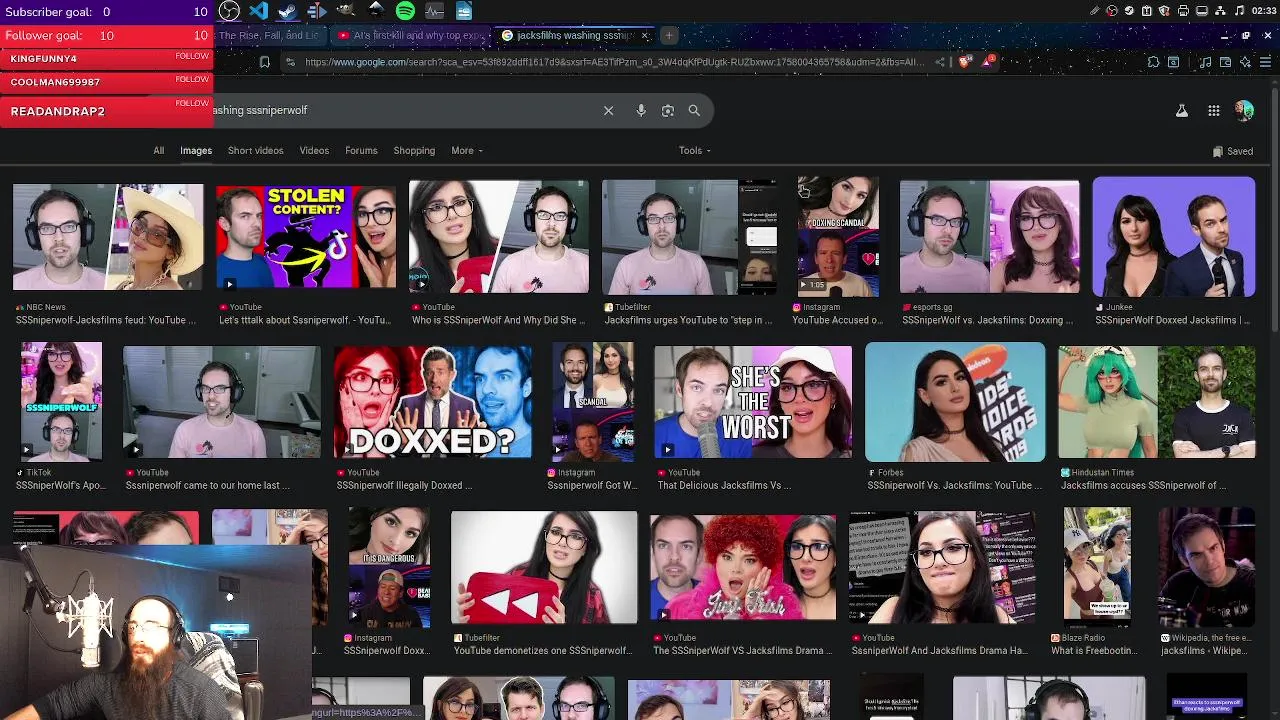Open the 'STOLEN CONTENT?' thumbnail
Viewport: 1280px width, 720px height.
coord(306,238)
